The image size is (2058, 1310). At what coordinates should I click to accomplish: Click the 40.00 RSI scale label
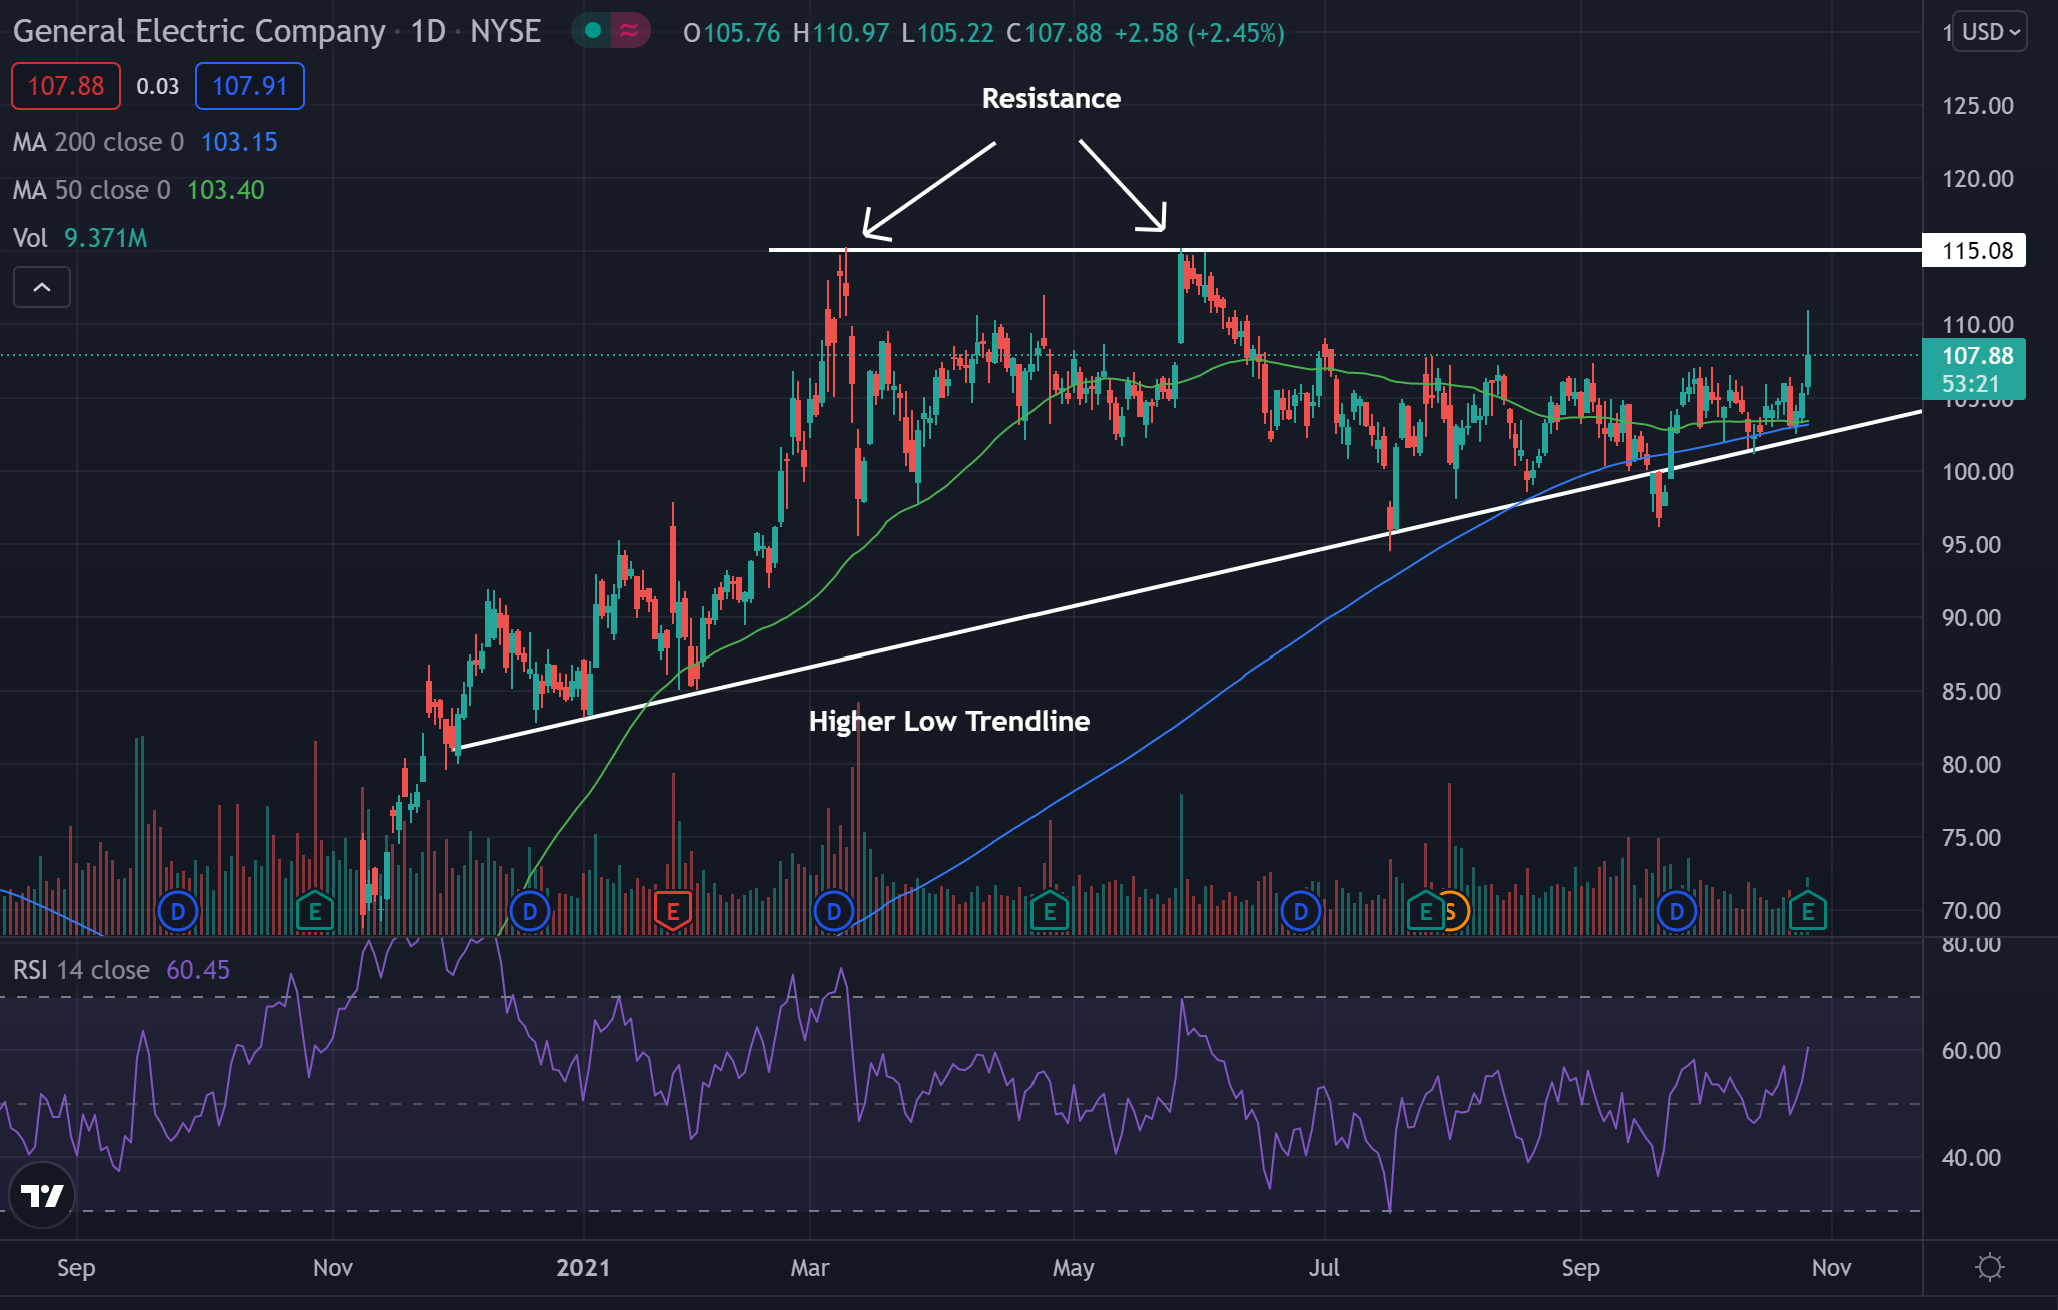click(1971, 1158)
